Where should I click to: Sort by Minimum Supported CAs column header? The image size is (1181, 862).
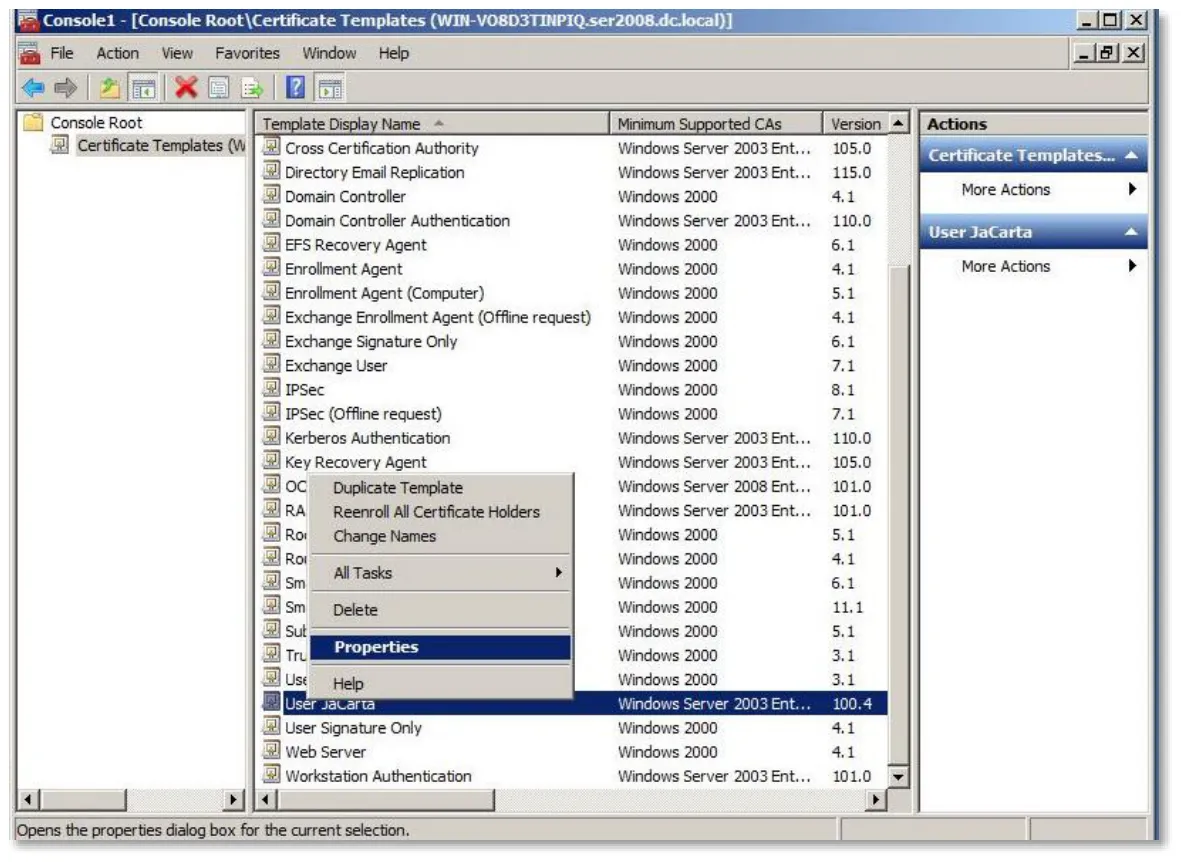click(x=716, y=124)
